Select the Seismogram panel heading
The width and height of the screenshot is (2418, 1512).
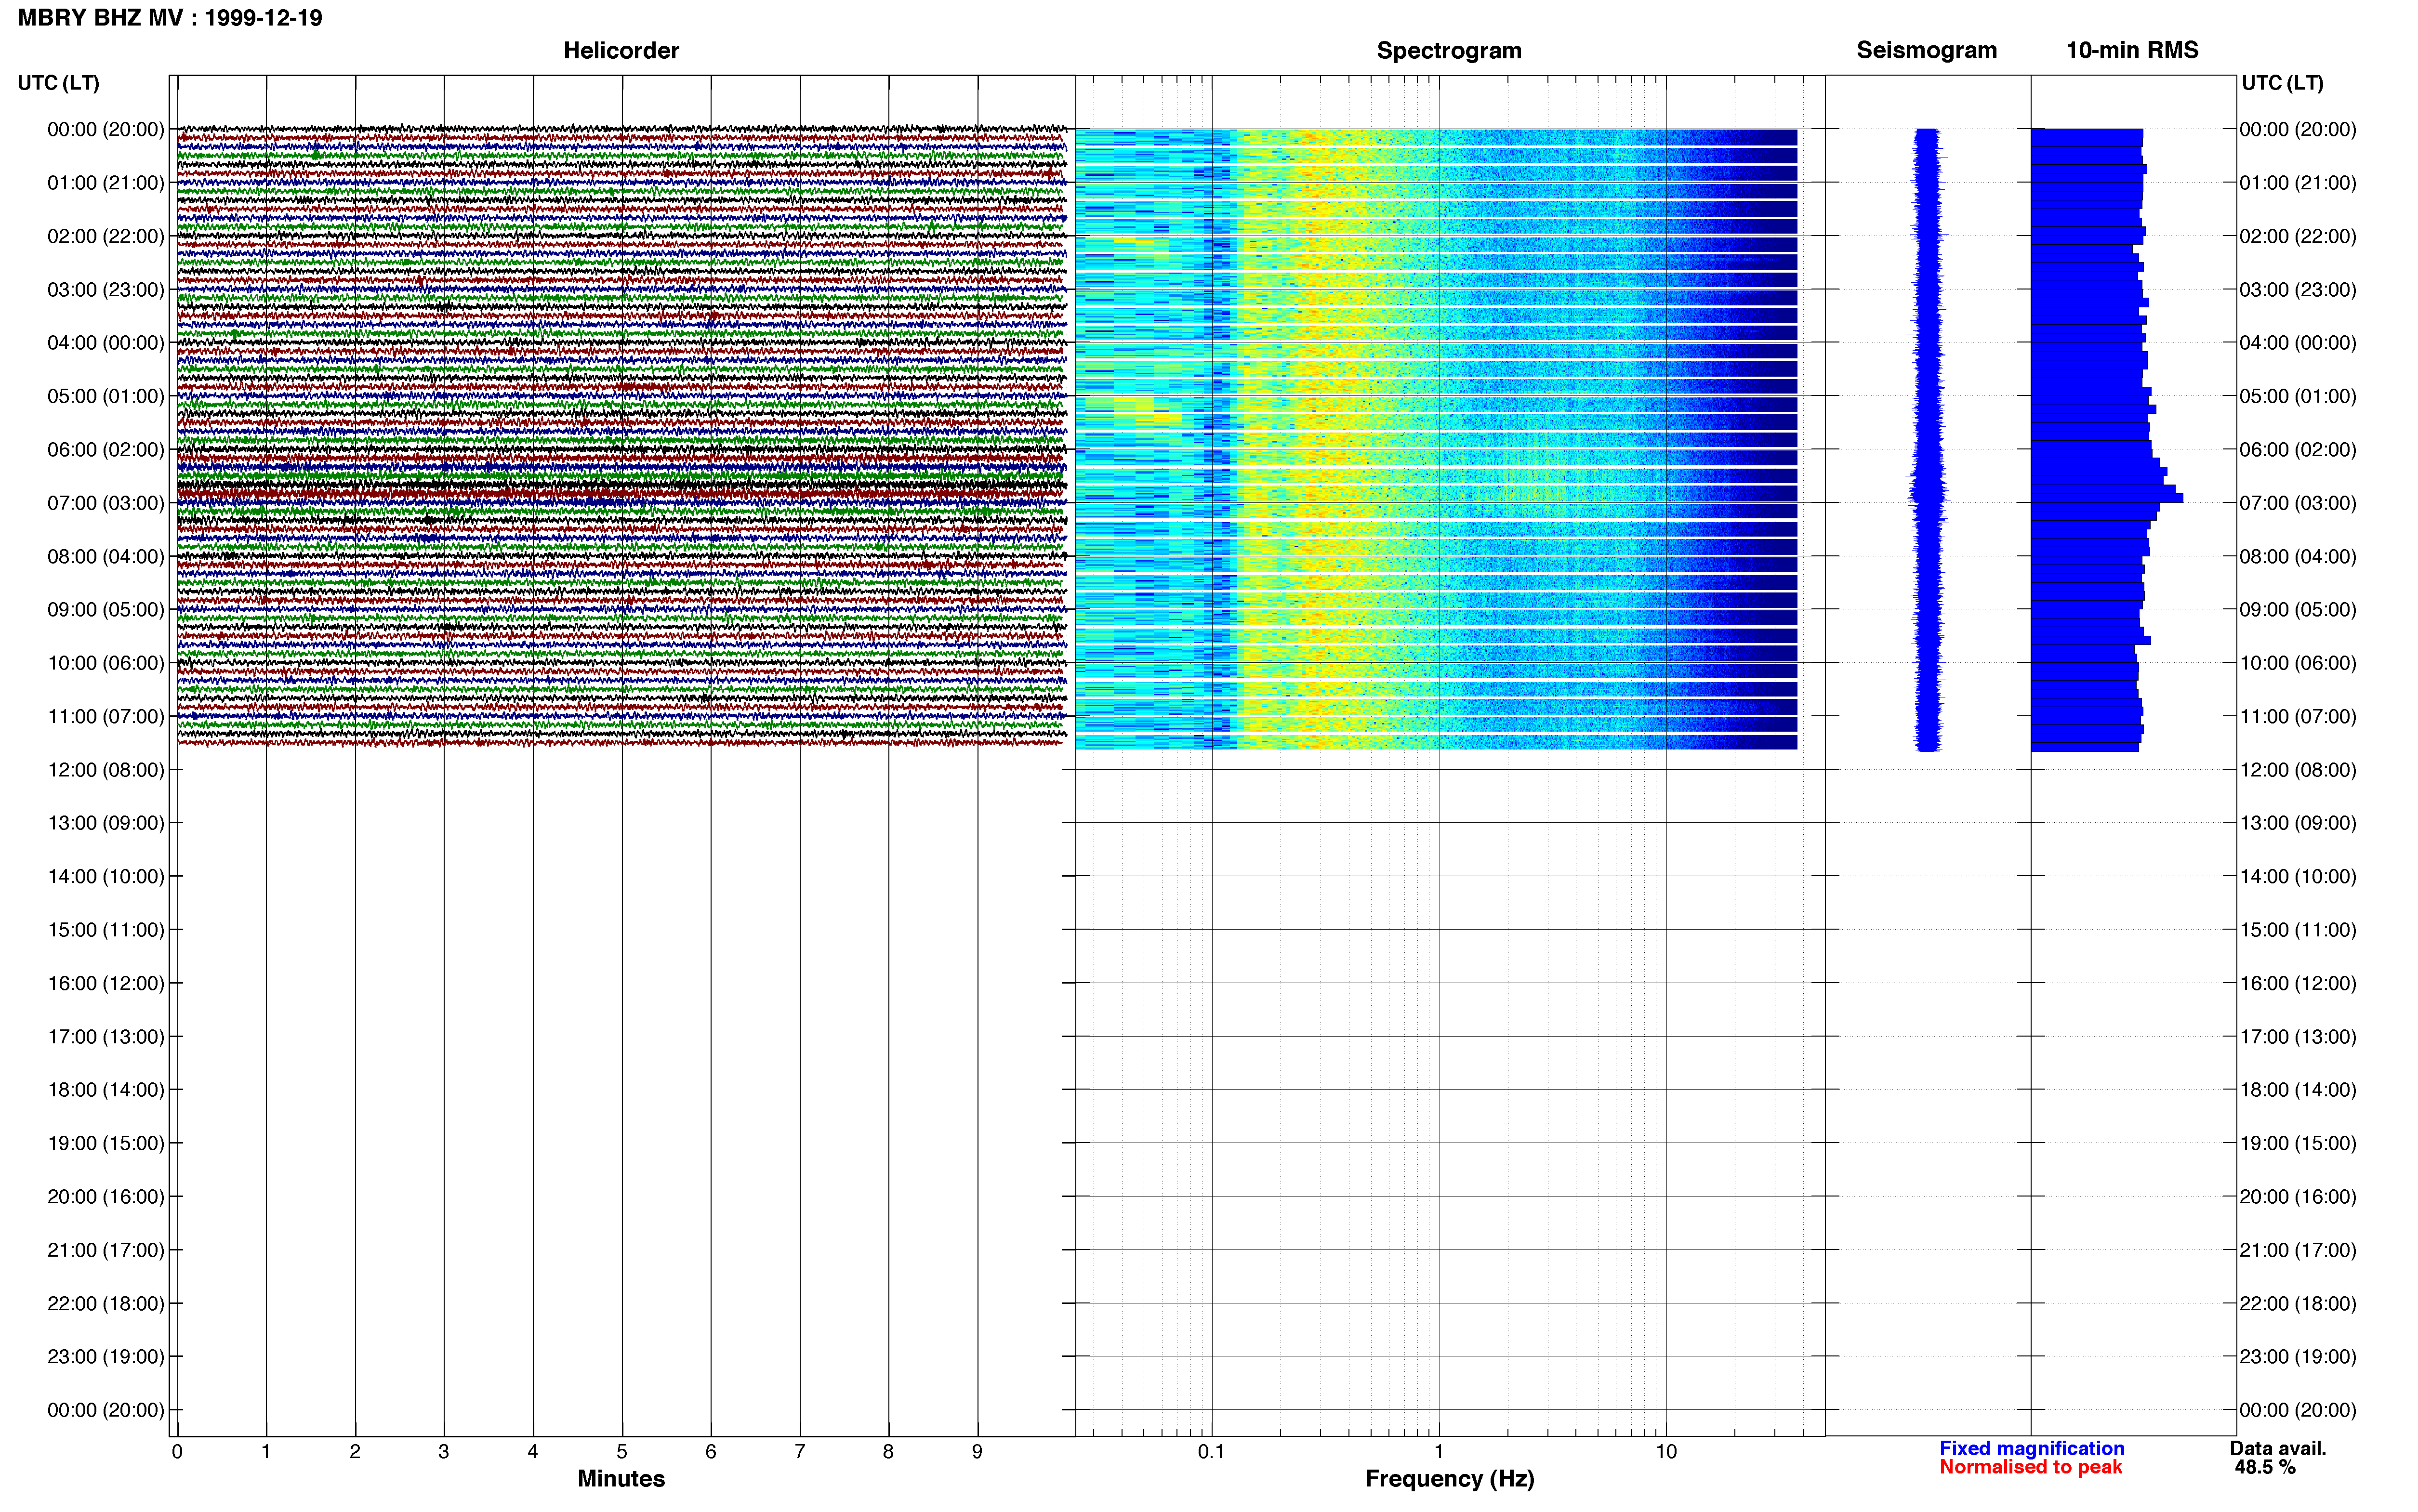[1926, 51]
